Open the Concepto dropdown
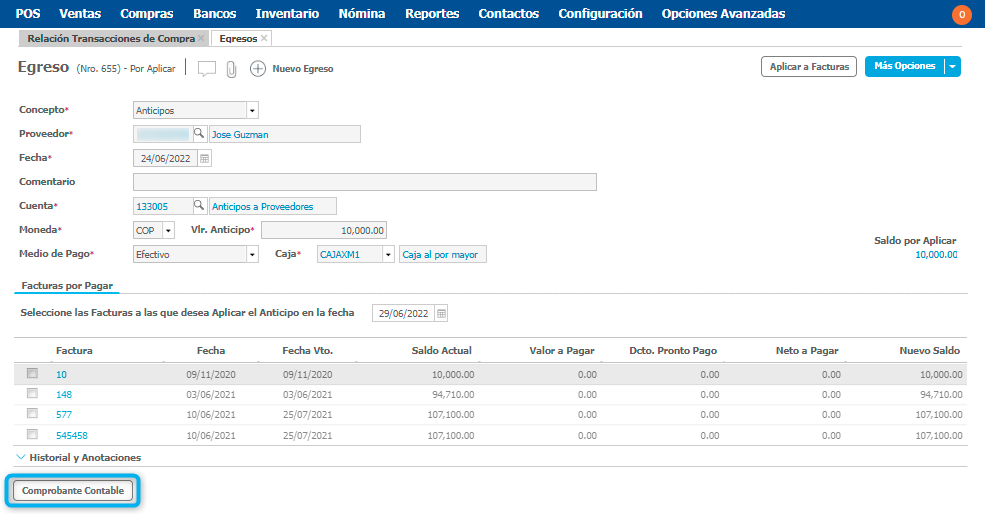Screen dimensions: 985x514 tap(252, 110)
